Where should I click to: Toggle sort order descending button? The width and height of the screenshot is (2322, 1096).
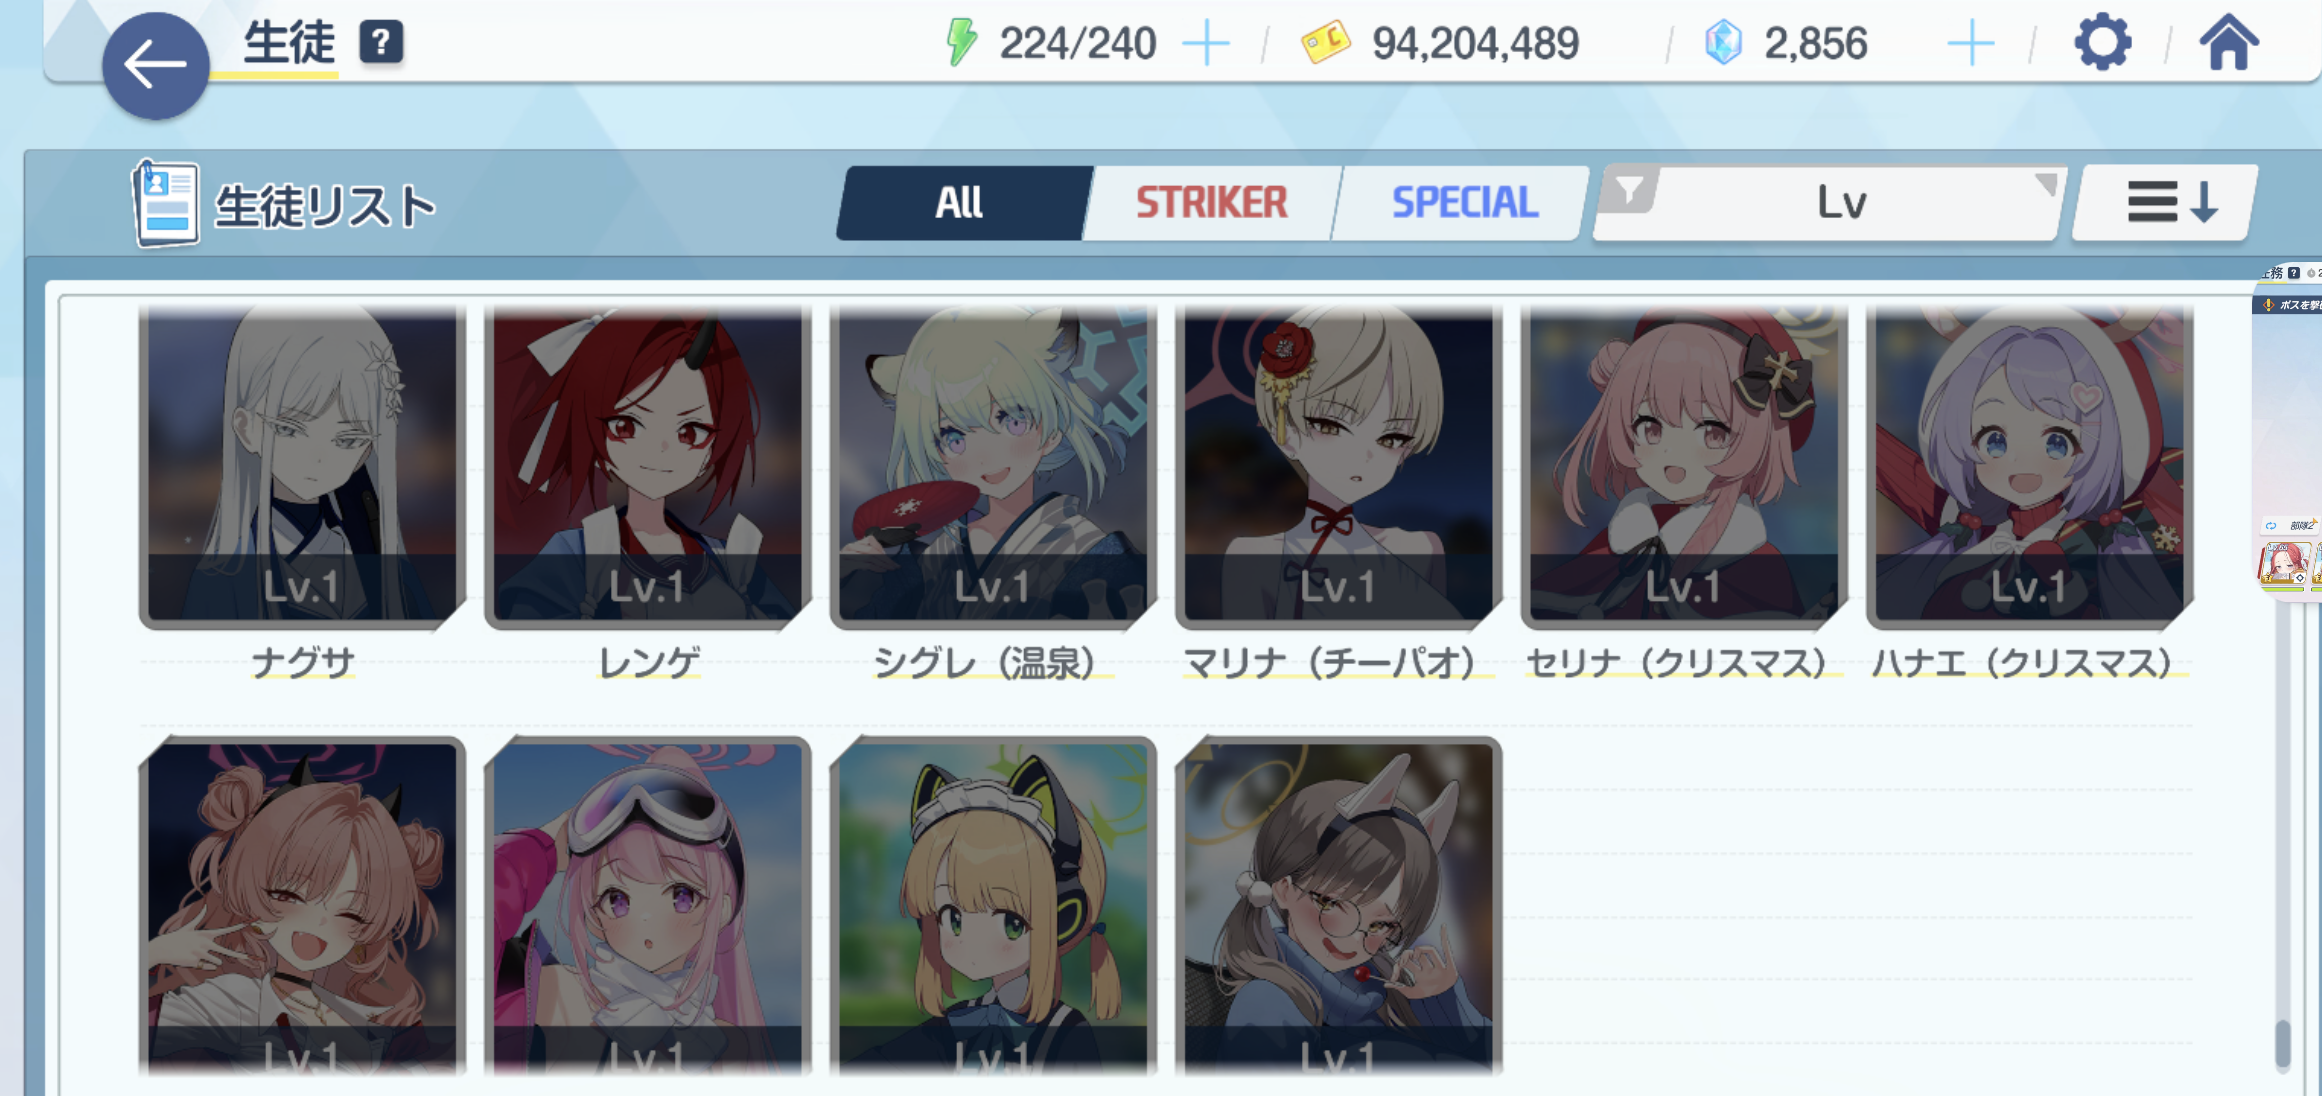coord(2166,203)
